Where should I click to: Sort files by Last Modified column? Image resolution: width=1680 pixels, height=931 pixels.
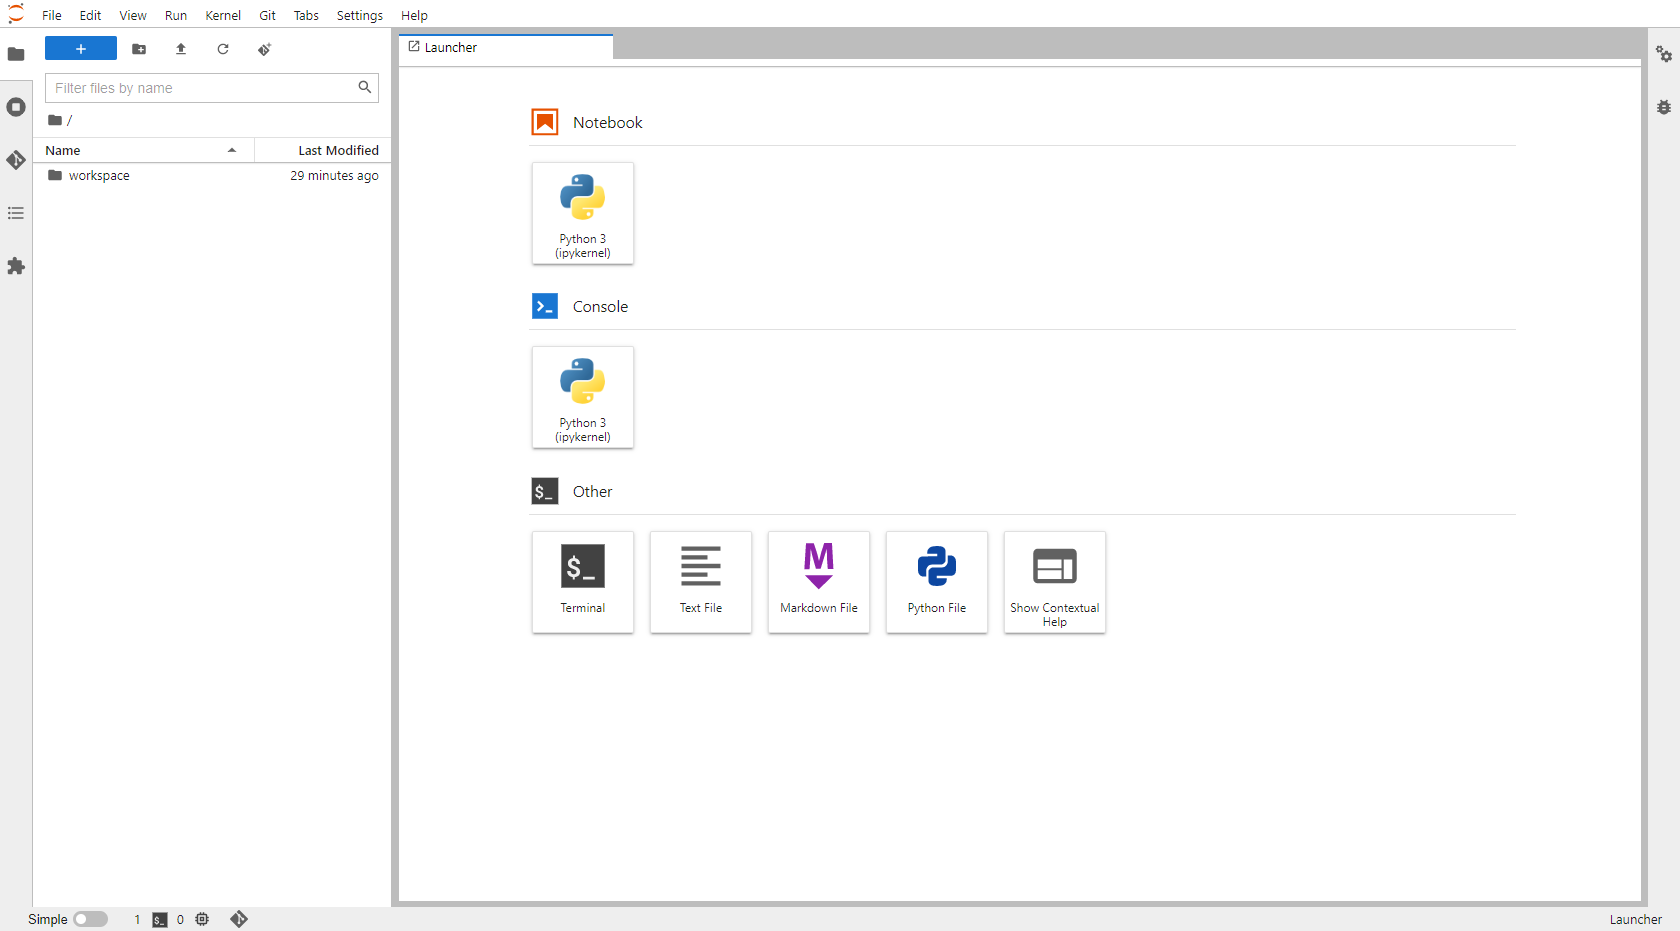point(323,150)
